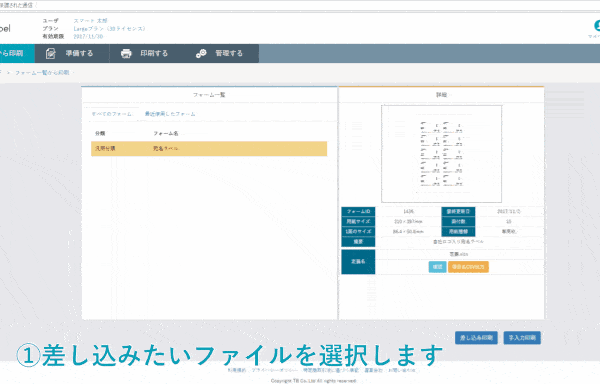This screenshot has width=600, height=384.
Task: Click the 2017/11/30 expiry date link
Action: click(x=88, y=37)
